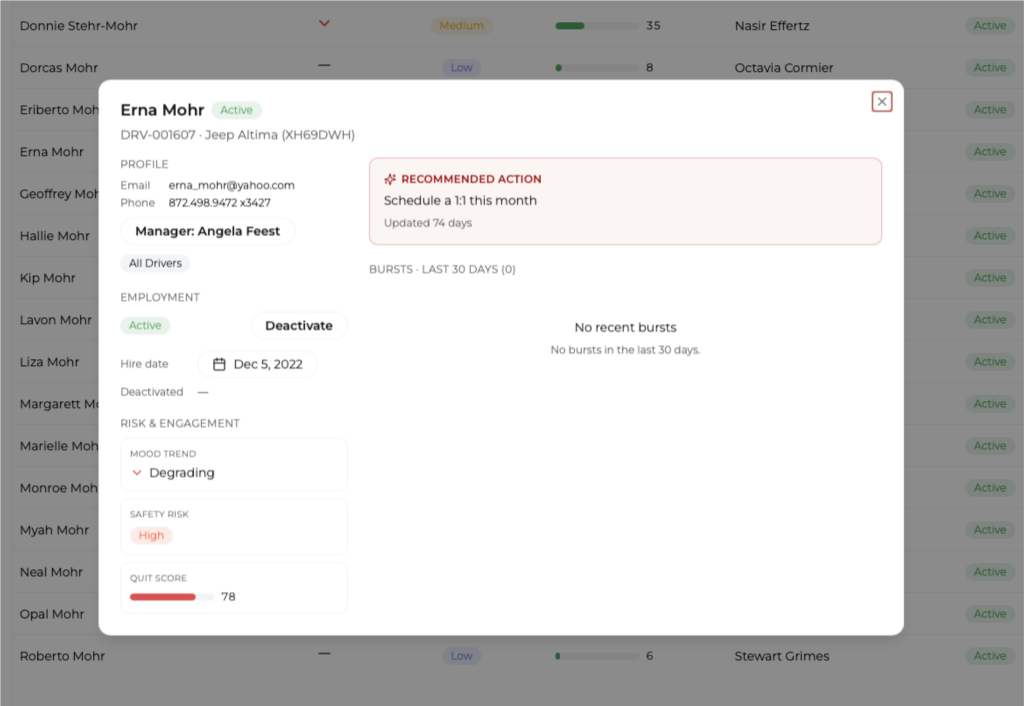
Task: Click 'Schedule a 1:1 this month' text
Action: point(460,201)
